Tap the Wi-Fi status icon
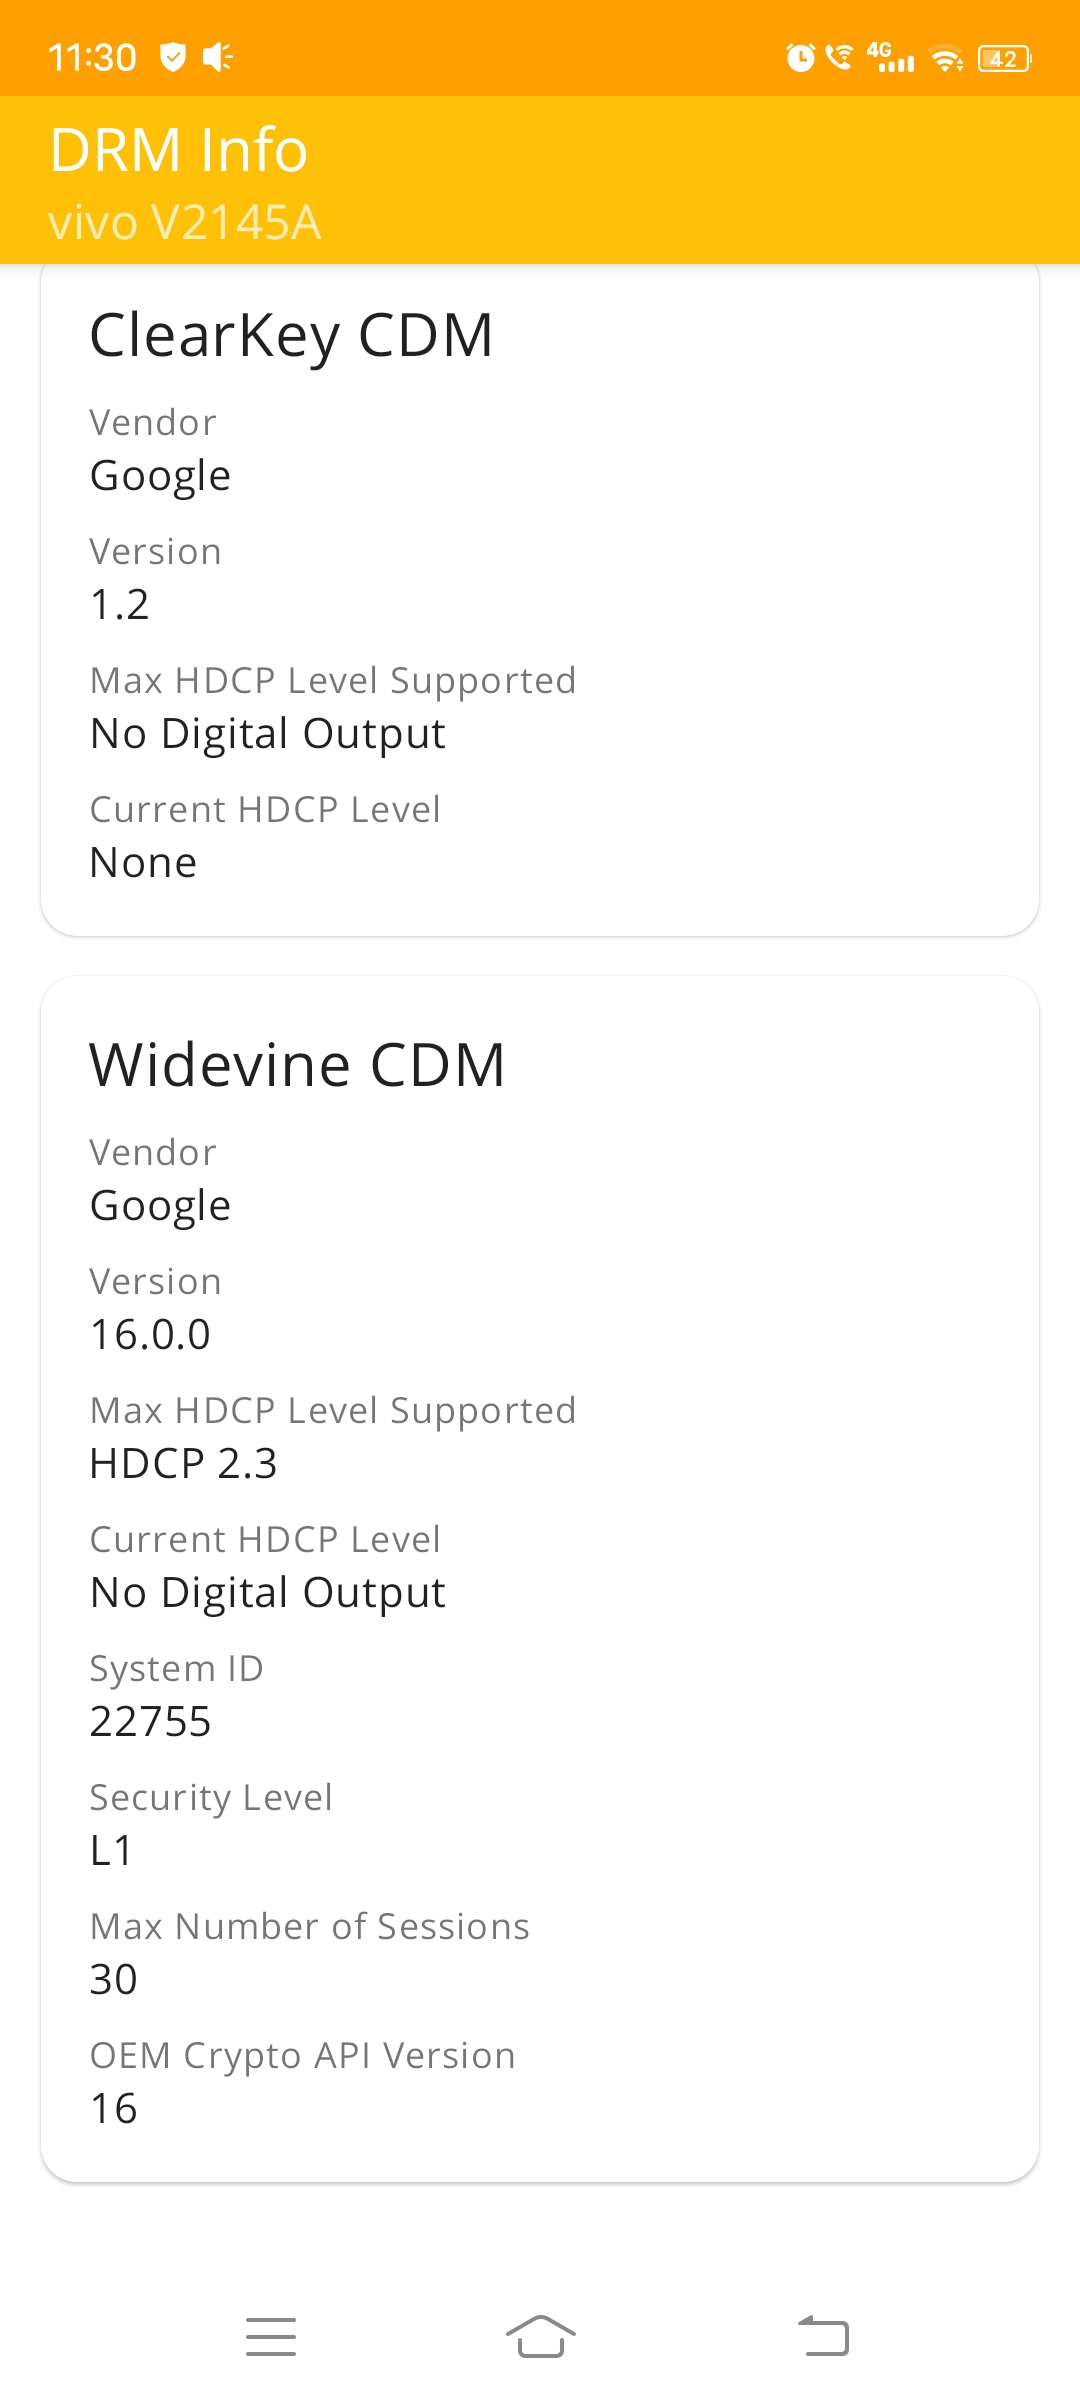 [x=946, y=59]
